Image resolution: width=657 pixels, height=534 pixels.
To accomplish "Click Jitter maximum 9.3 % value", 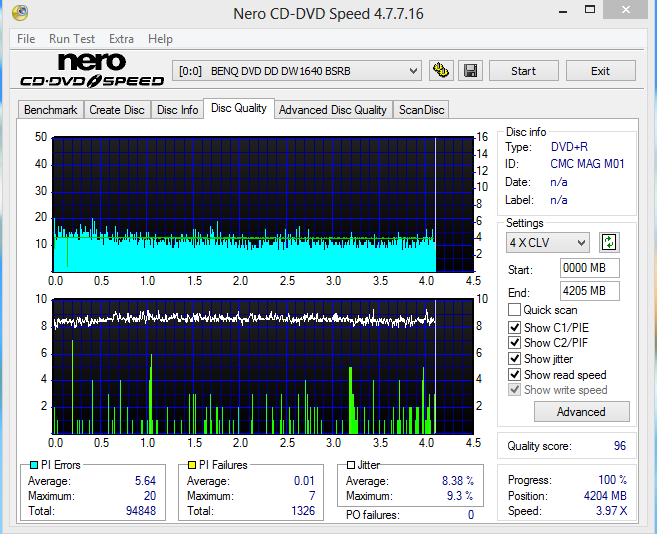I will (x=460, y=496).
